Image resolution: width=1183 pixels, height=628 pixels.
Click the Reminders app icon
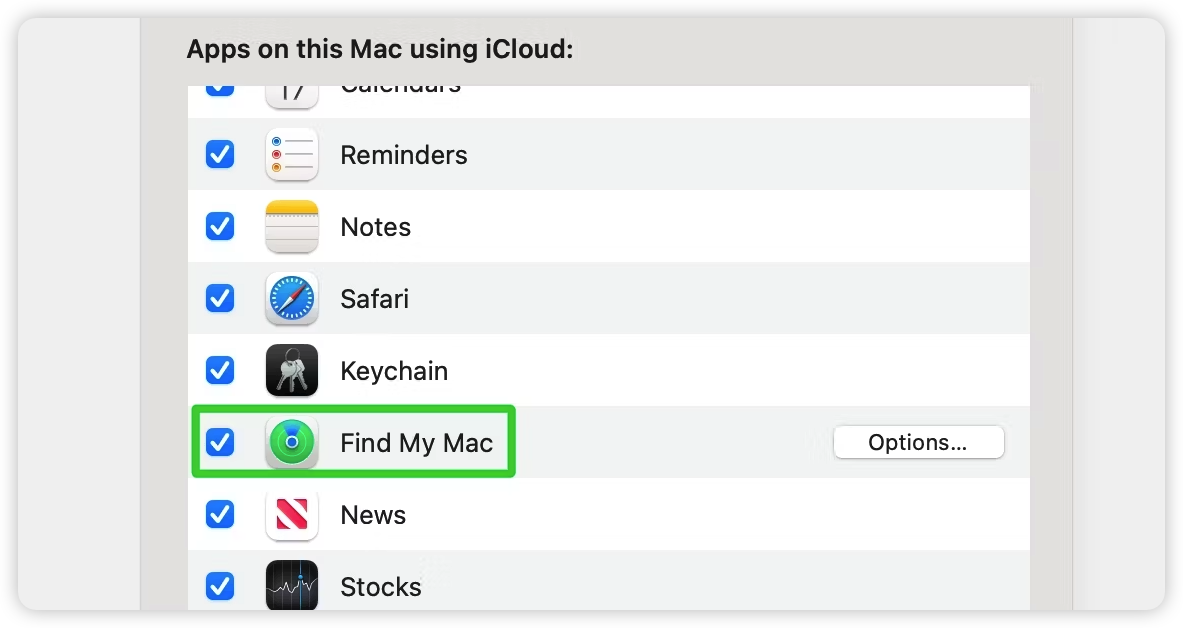(292, 155)
